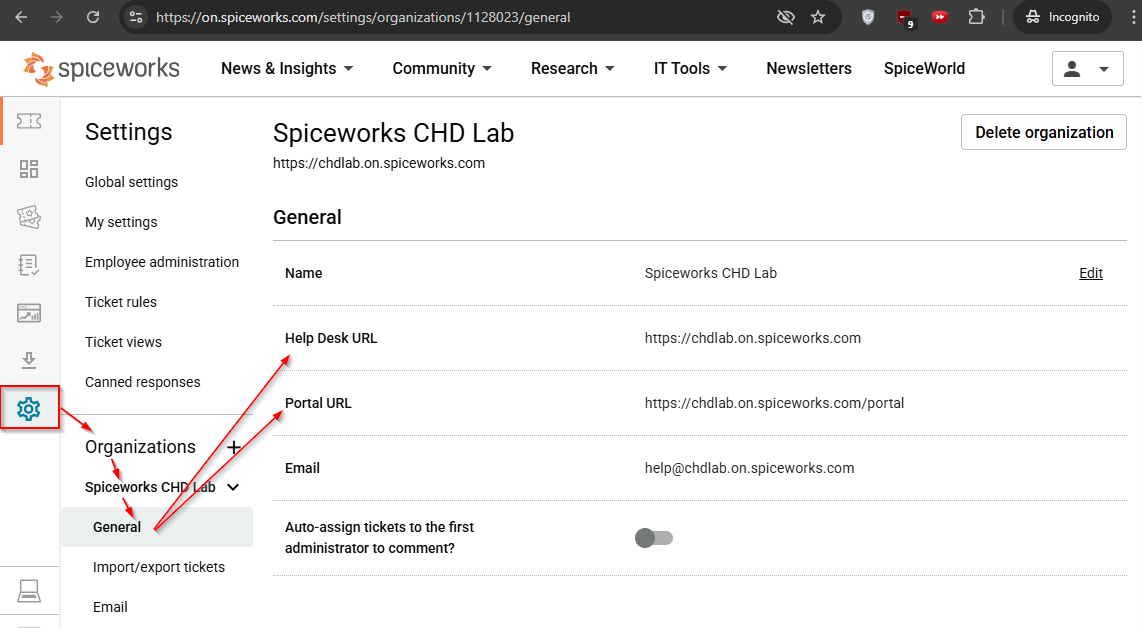This screenshot has height=628, width=1142.
Task: Open the browser extensions puzzle icon
Action: [x=977, y=17]
